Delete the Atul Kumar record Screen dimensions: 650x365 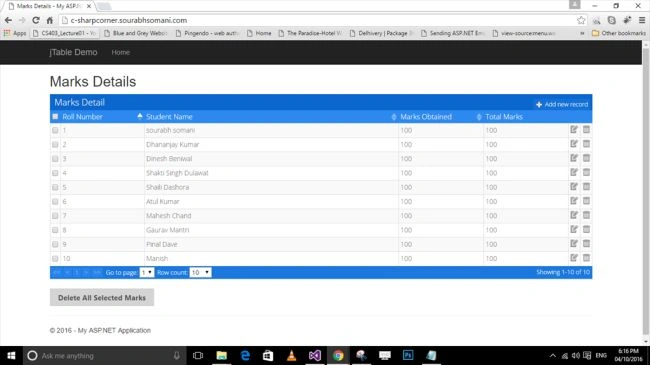(x=586, y=201)
